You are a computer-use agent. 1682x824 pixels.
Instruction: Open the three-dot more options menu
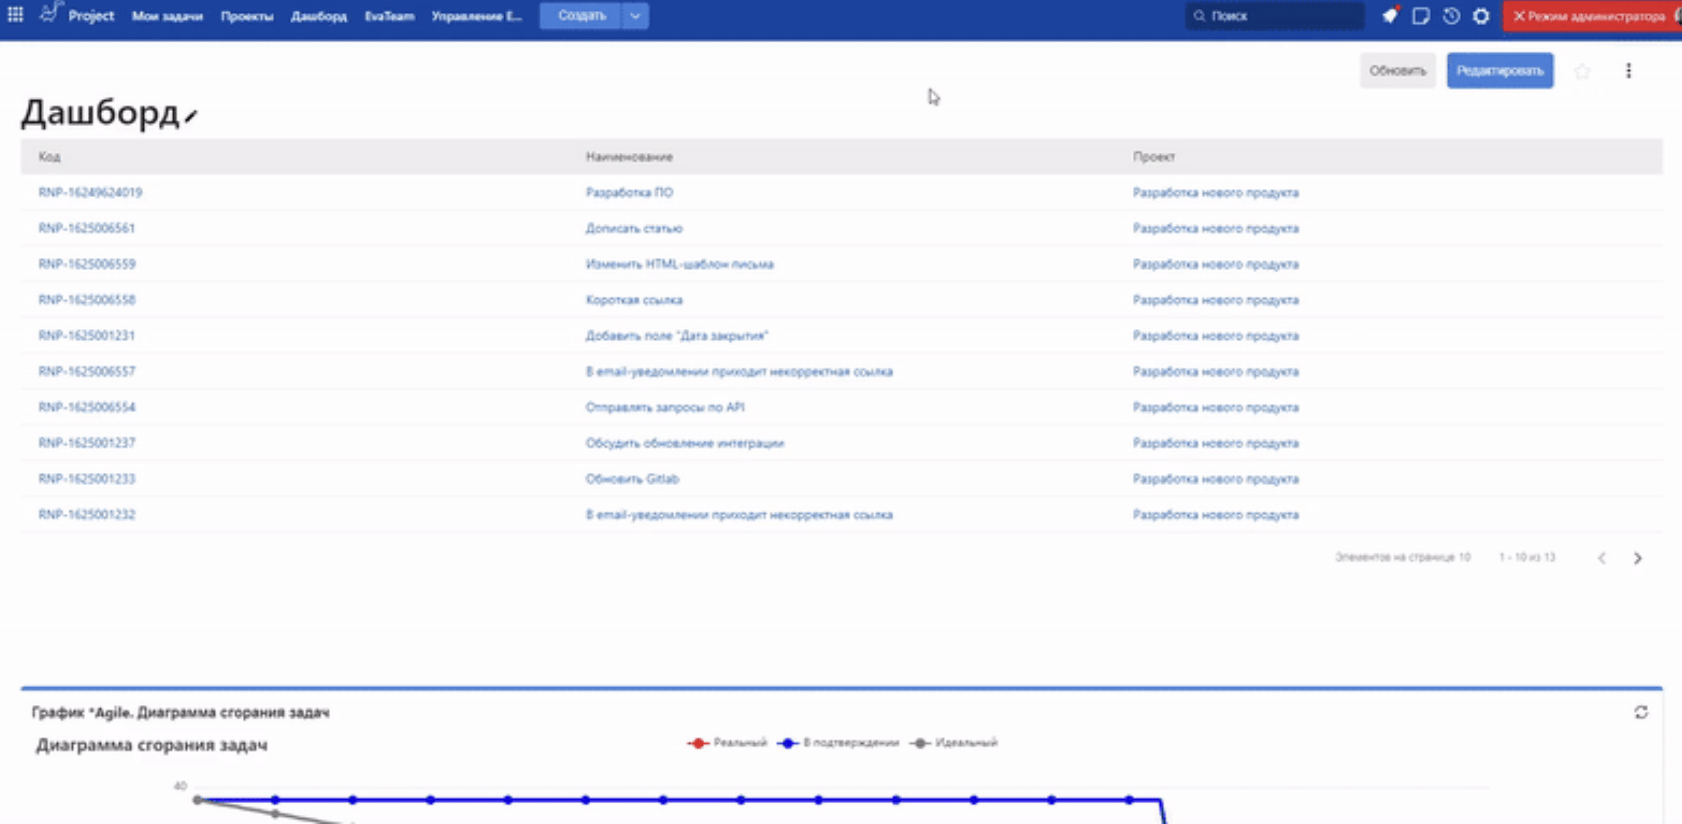pyautogui.click(x=1628, y=71)
